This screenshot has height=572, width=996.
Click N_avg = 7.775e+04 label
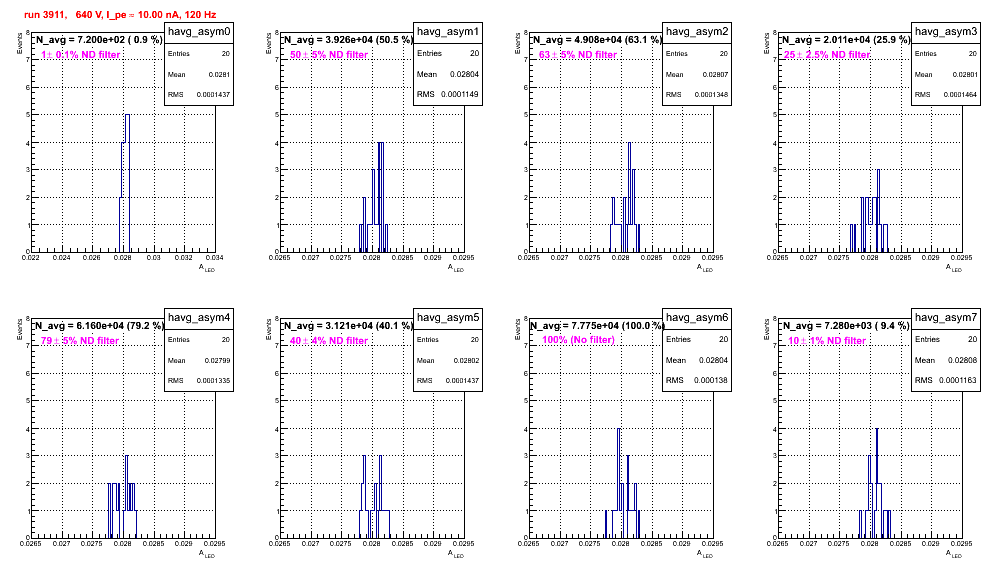coord(597,326)
